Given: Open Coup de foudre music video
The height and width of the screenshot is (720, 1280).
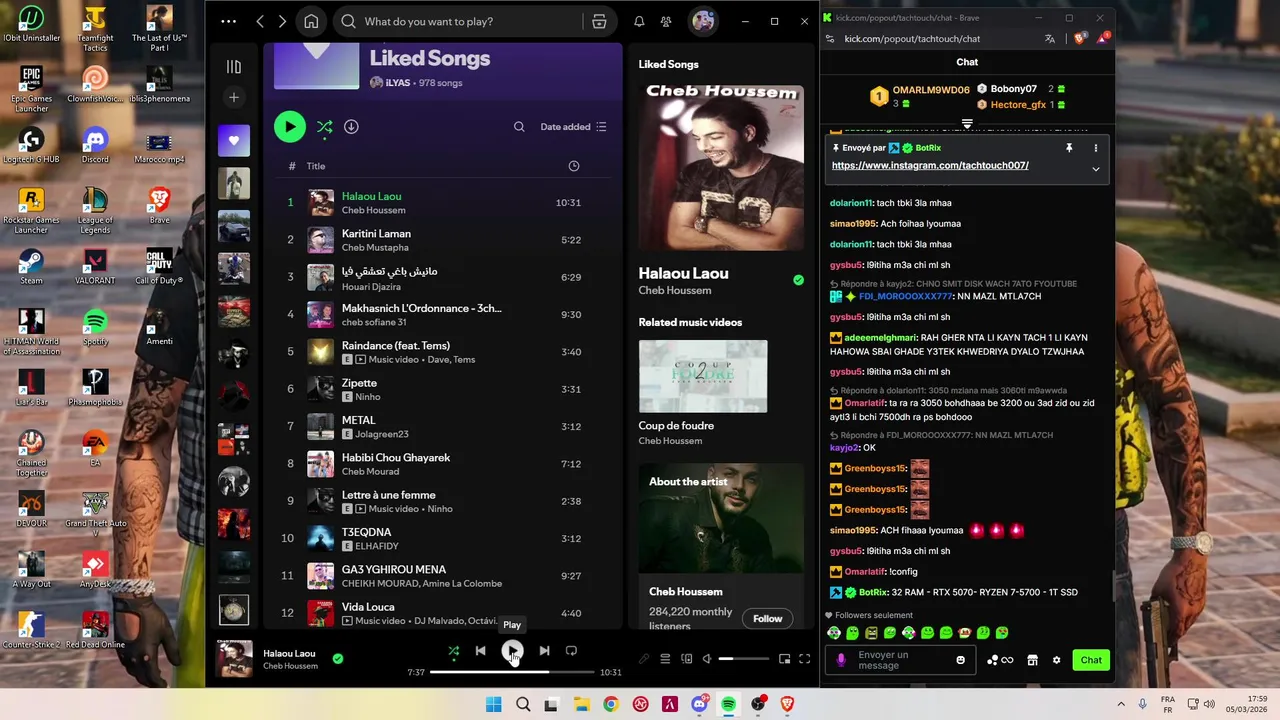Looking at the screenshot, I should tap(703, 377).
